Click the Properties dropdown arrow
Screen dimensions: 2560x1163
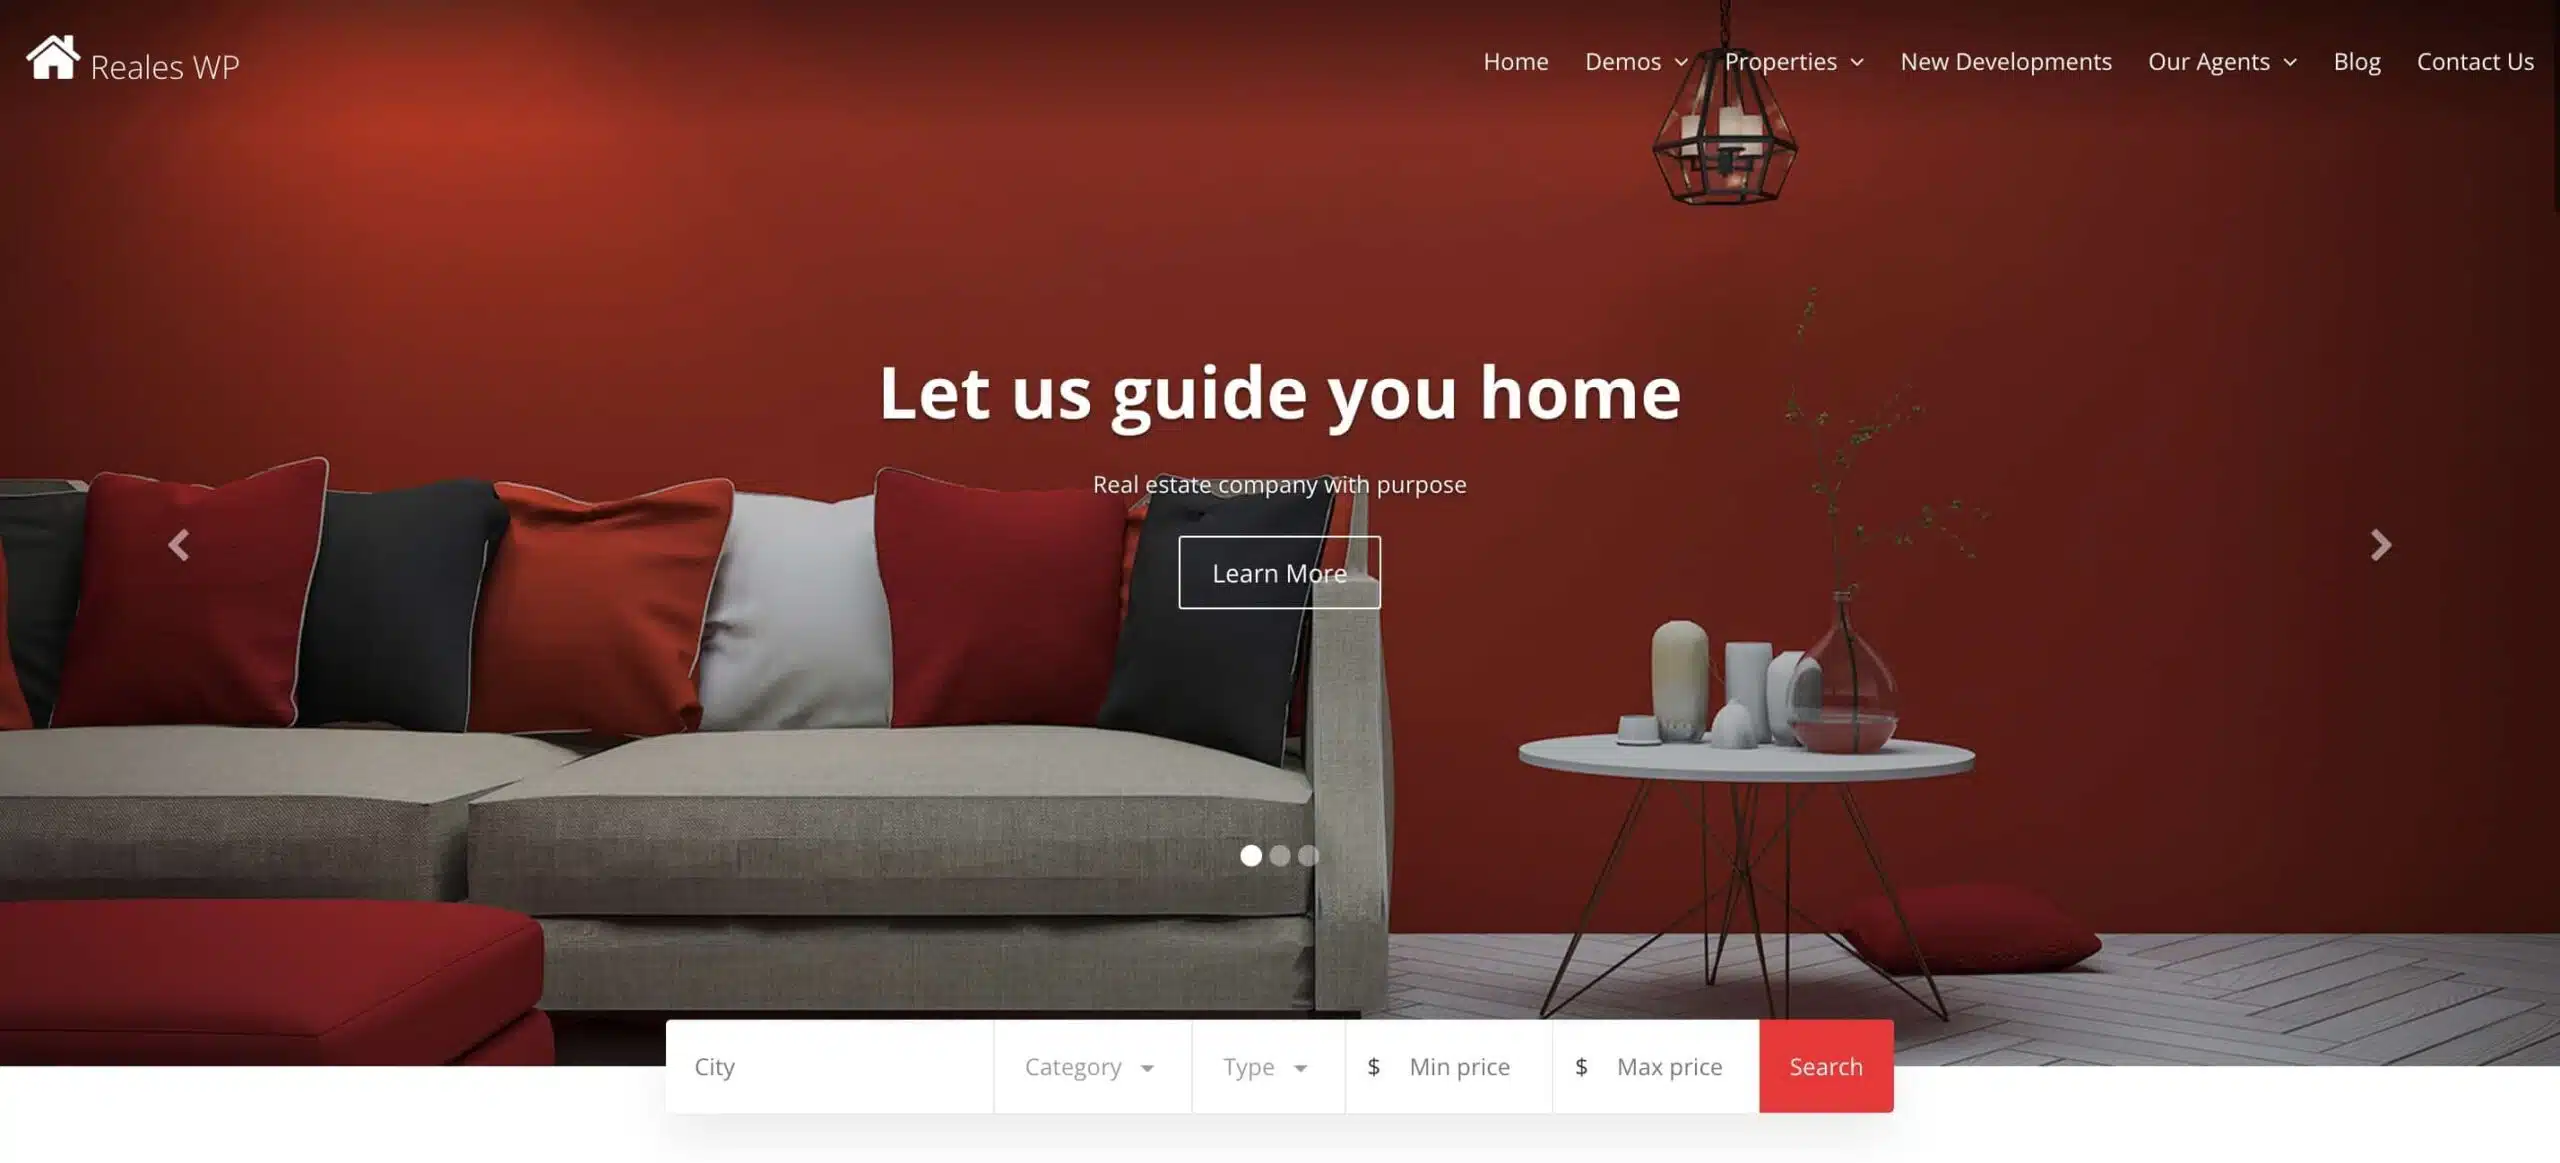1860,62
